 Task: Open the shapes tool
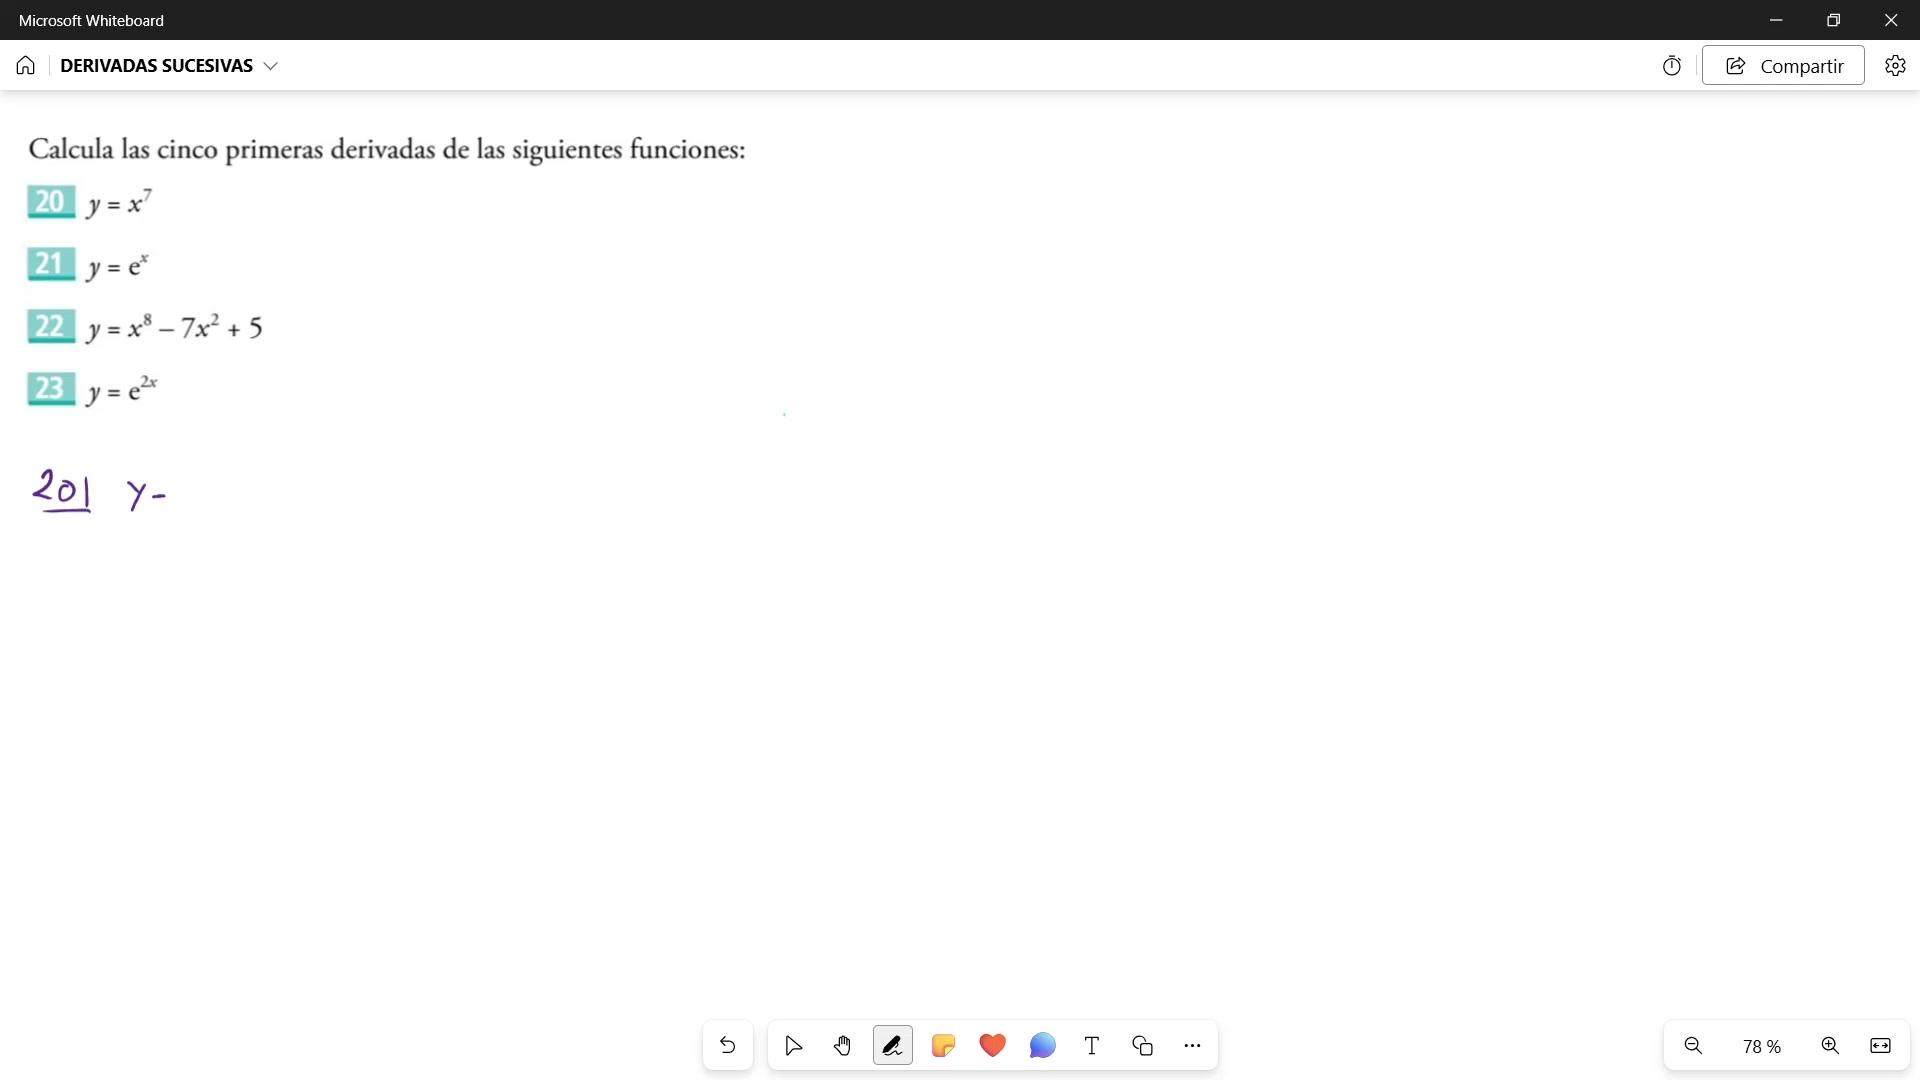click(1142, 1046)
